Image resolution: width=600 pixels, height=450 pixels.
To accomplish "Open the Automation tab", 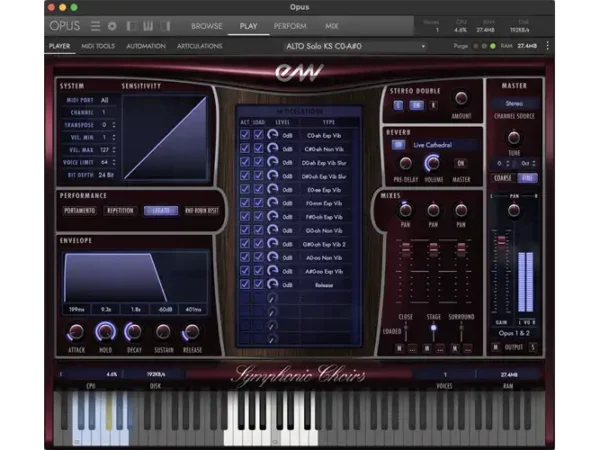I will [146, 46].
